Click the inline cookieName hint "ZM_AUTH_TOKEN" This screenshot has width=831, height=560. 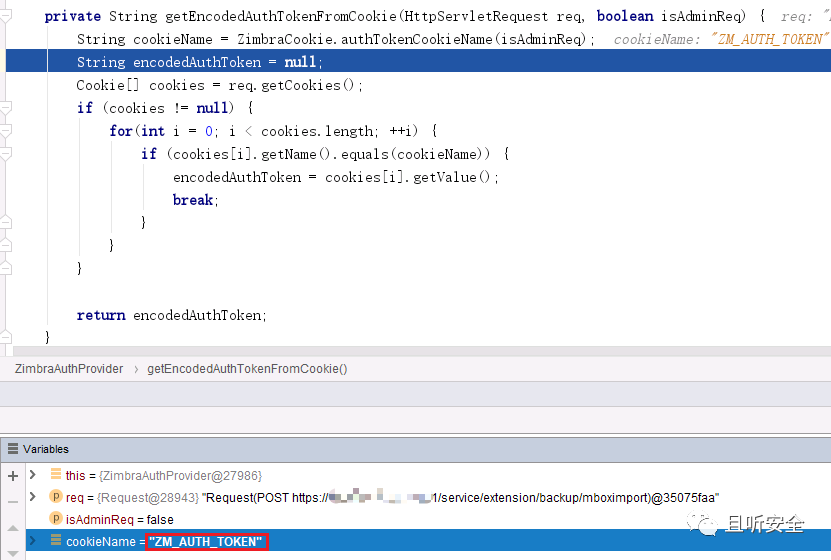click(769, 39)
